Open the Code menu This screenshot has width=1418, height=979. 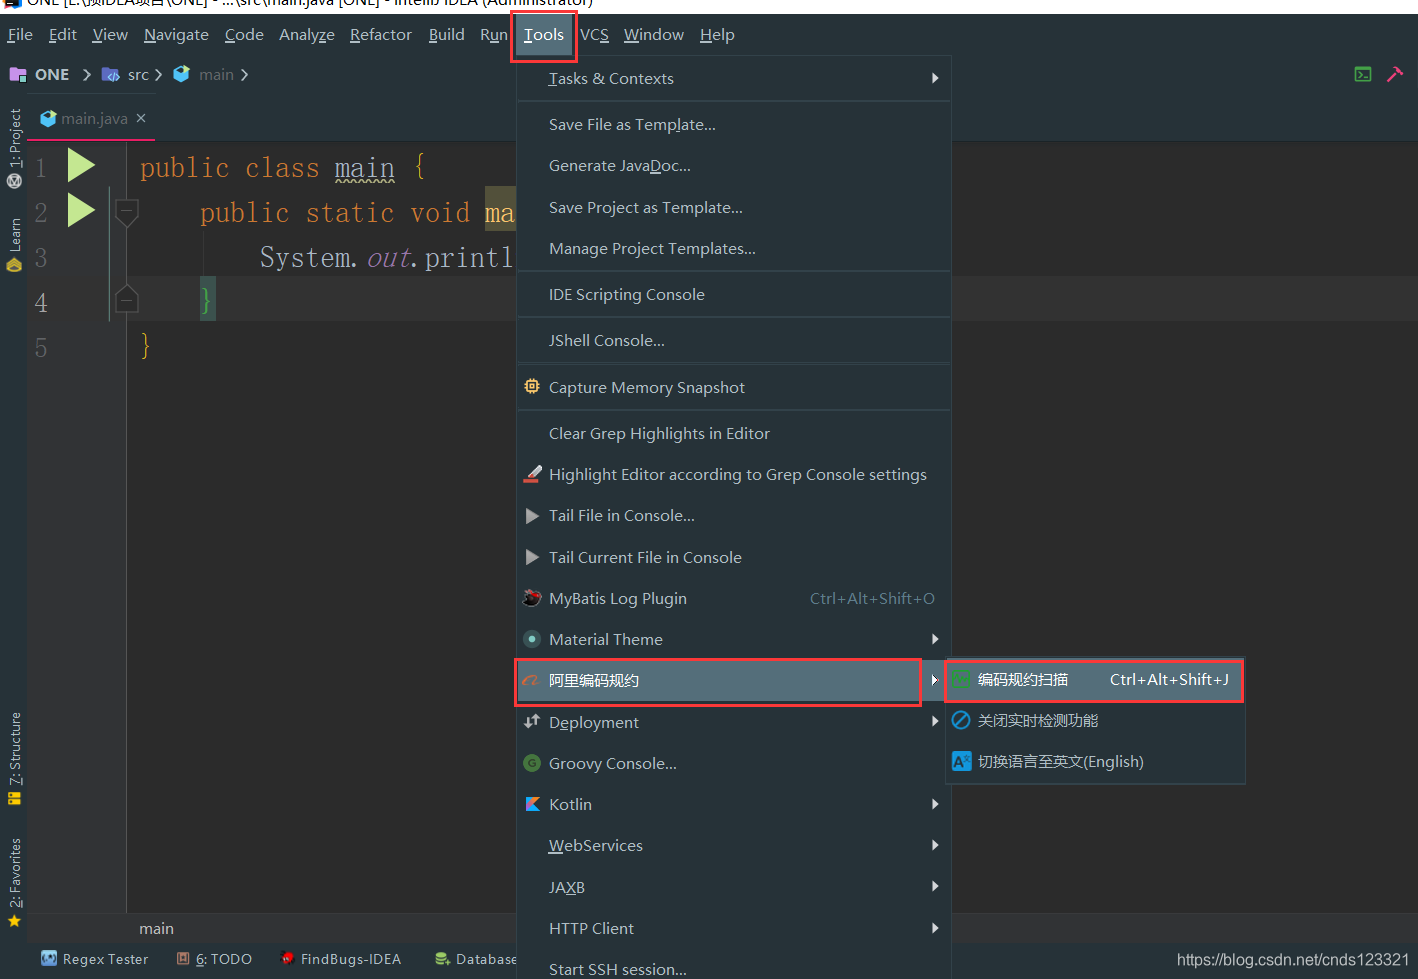tap(244, 35)
